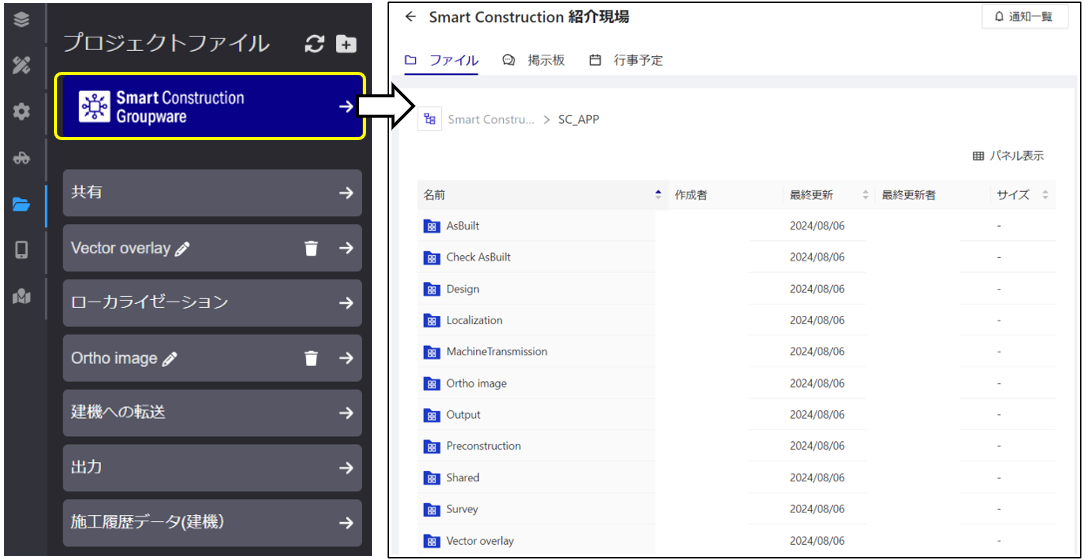Viewport: 1088px width, 560px height.
Task: Go back with the left arrow
Action: coord(411,17)
